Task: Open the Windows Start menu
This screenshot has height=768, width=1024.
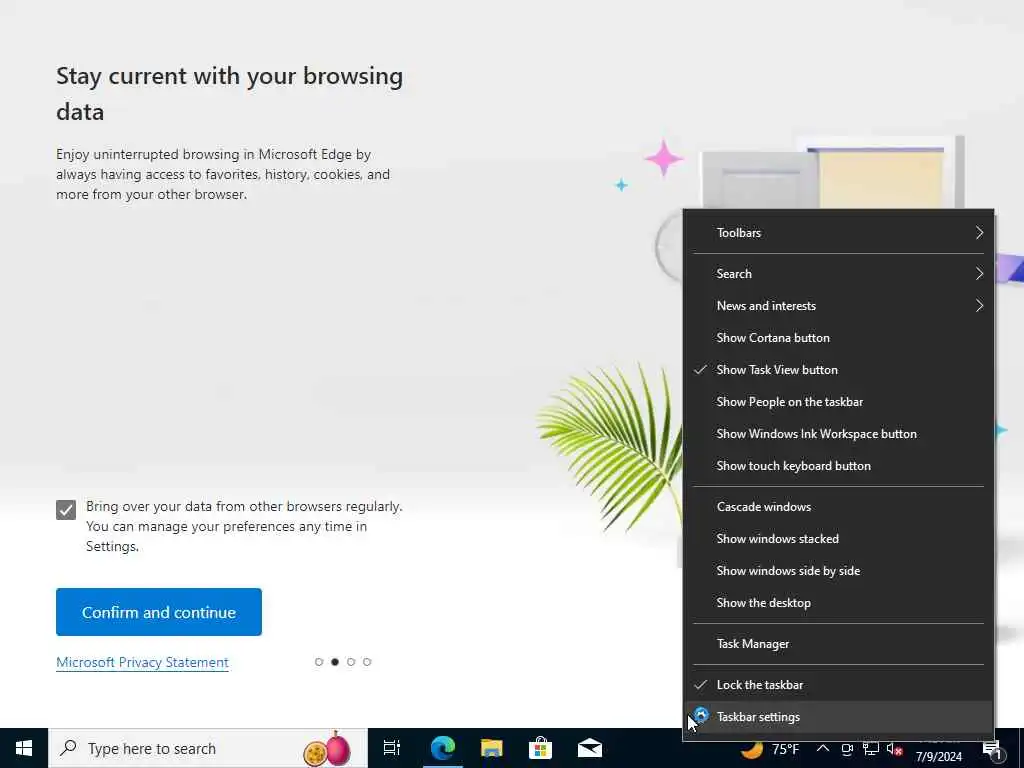Action: (24, 748)
